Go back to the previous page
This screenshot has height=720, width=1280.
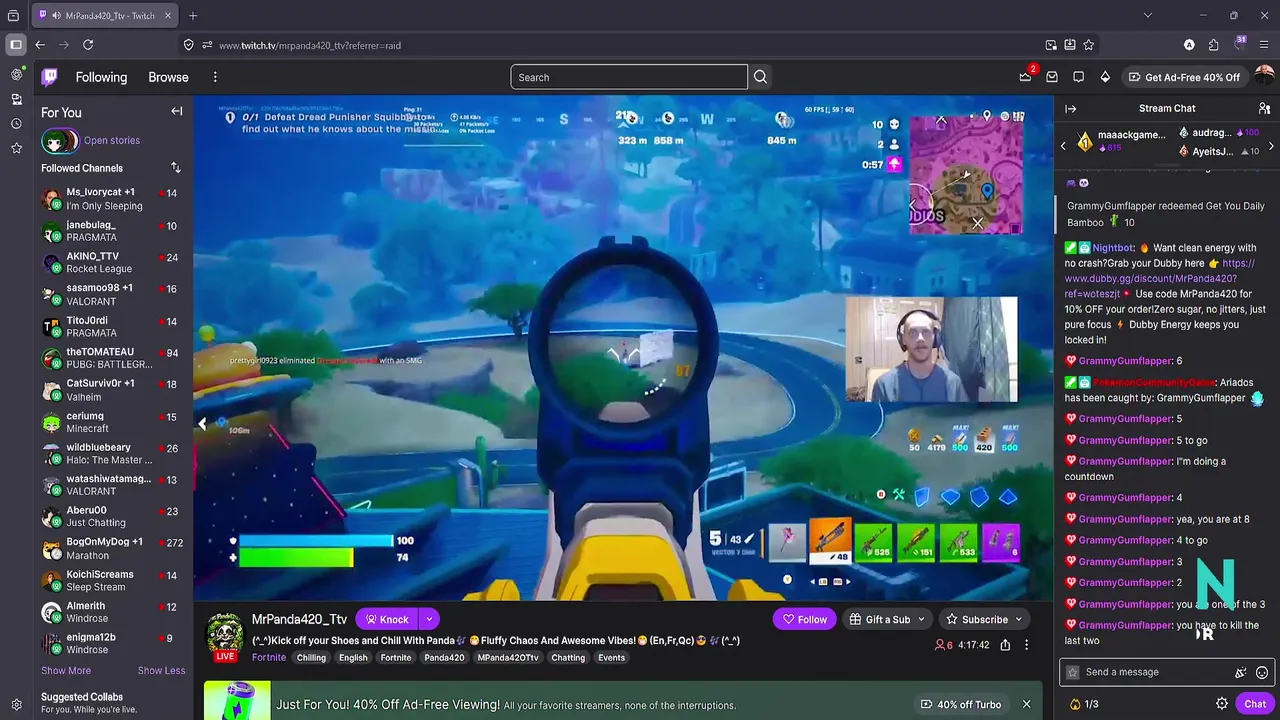pos(40,45)
